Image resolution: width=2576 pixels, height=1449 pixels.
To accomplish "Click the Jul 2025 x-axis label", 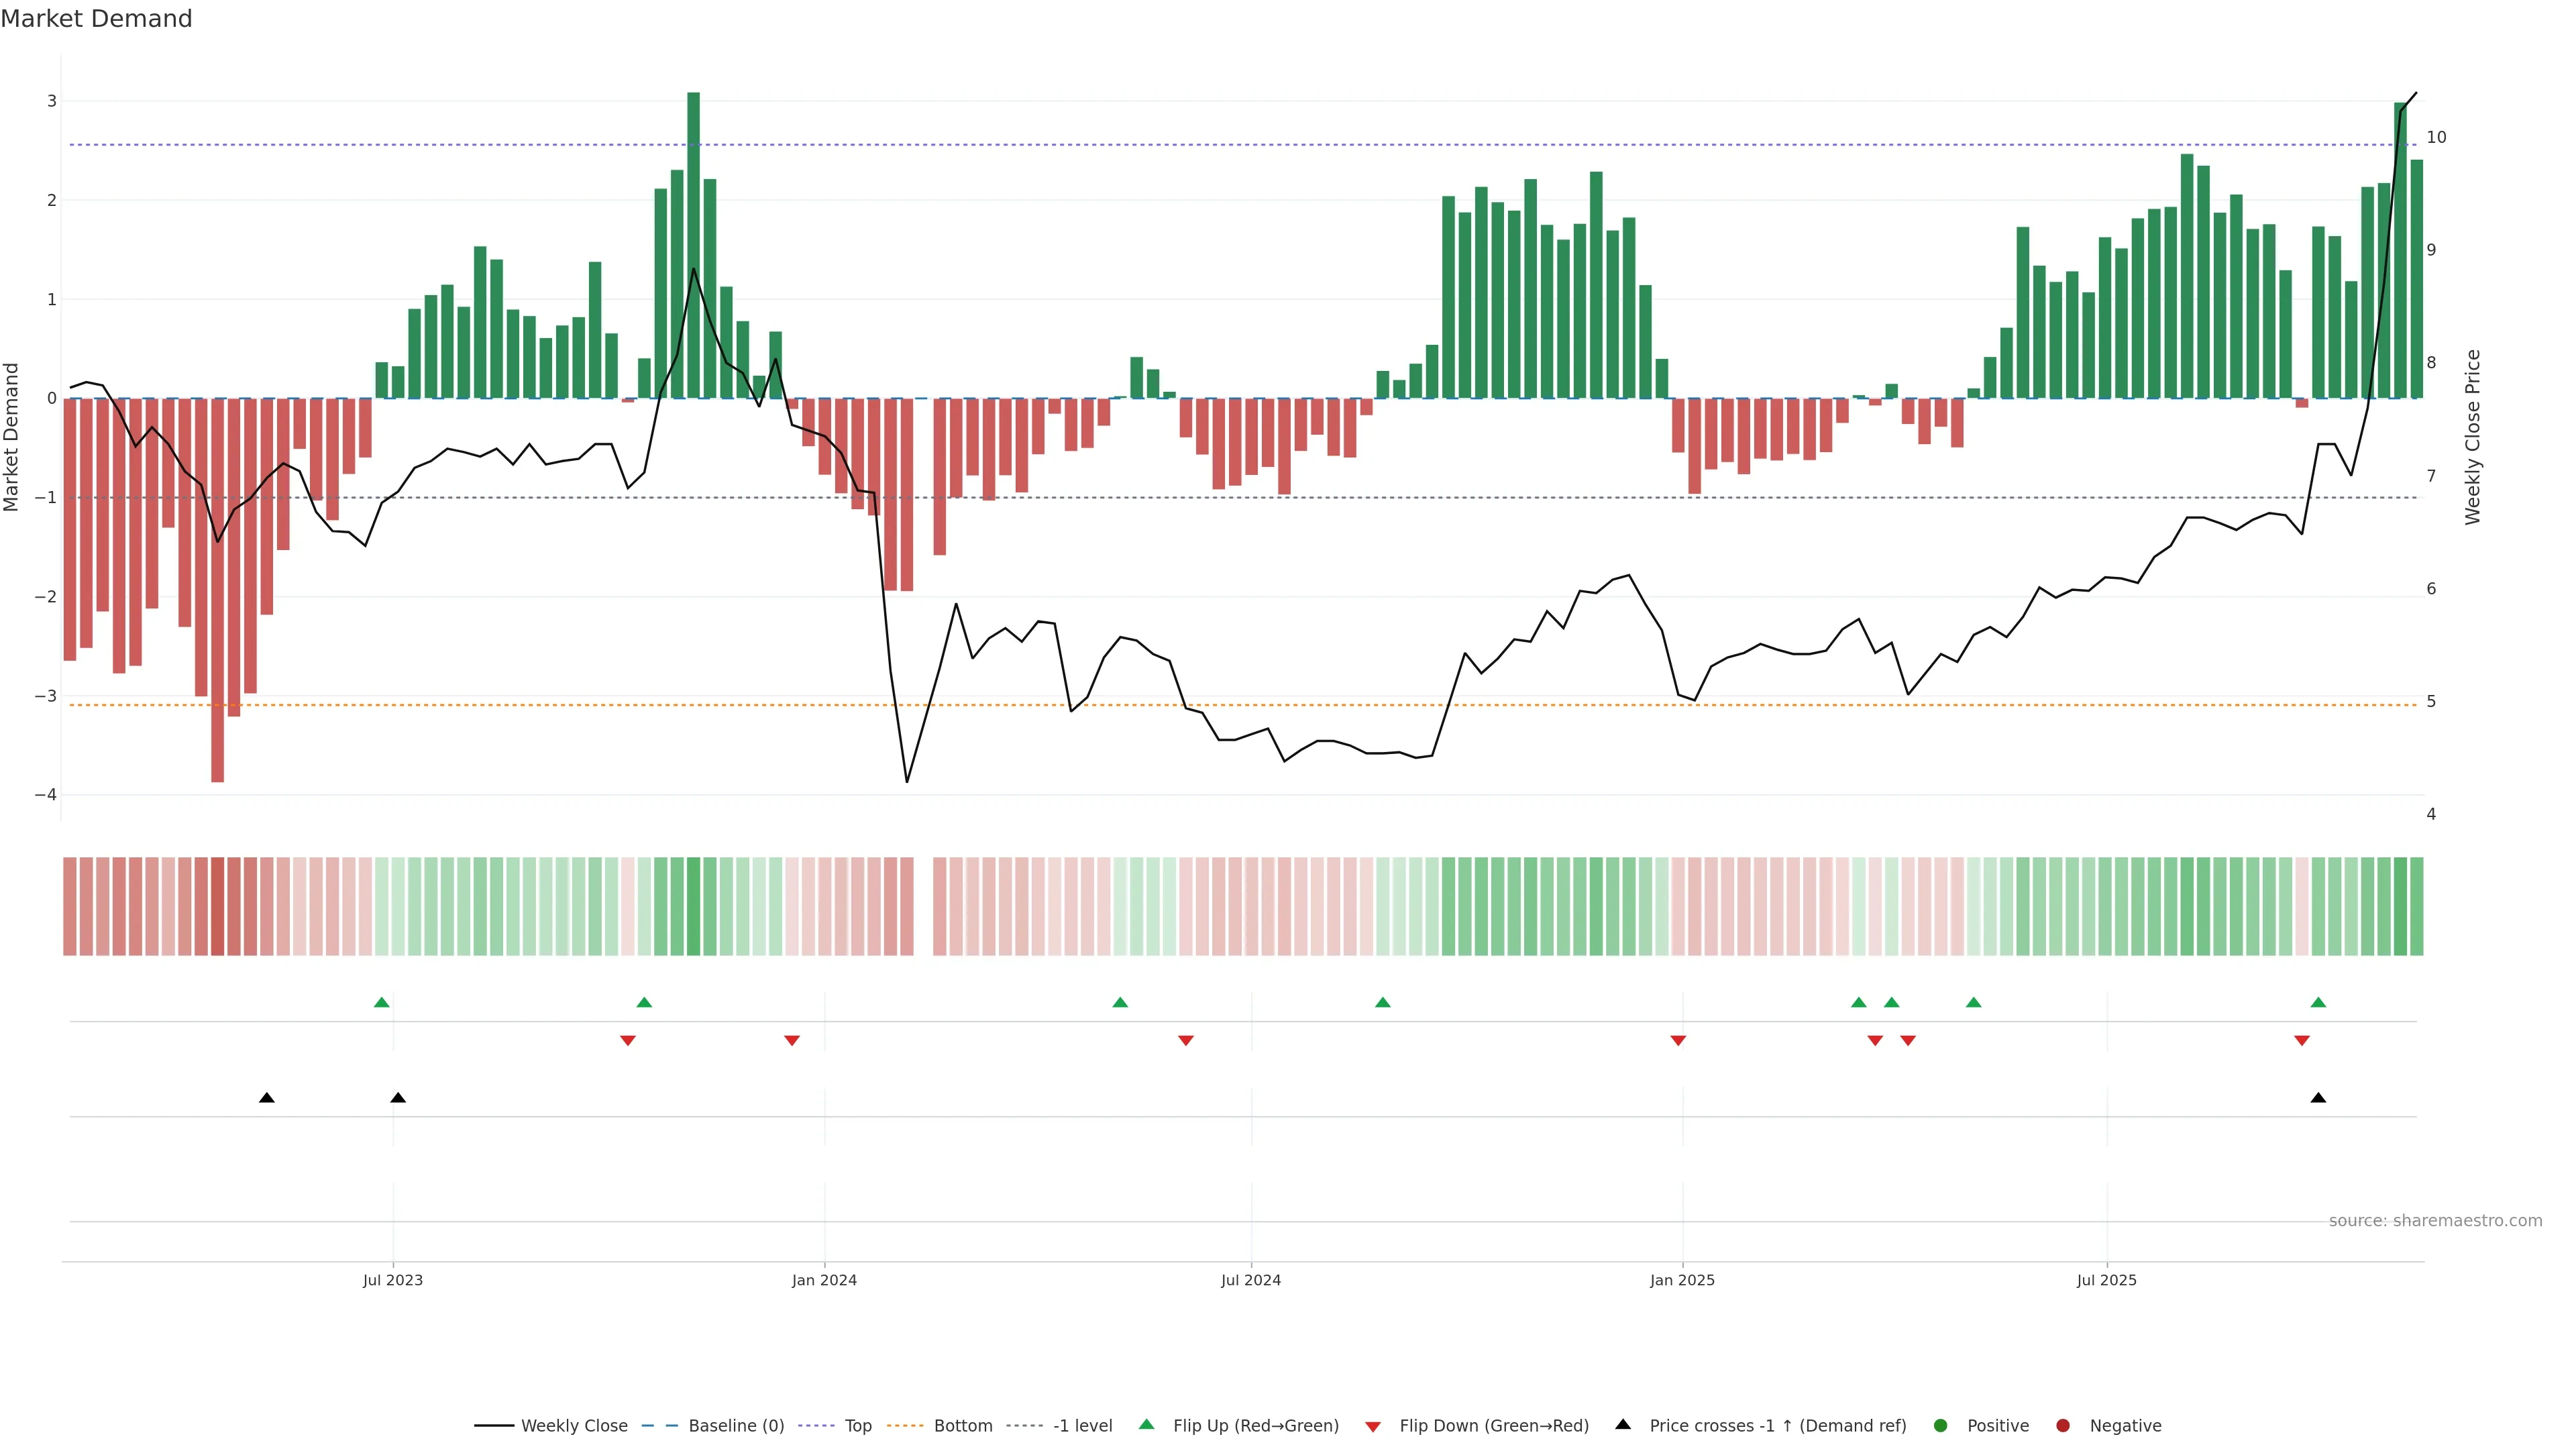I will pyautogui.click(x=2106, y=1280).
